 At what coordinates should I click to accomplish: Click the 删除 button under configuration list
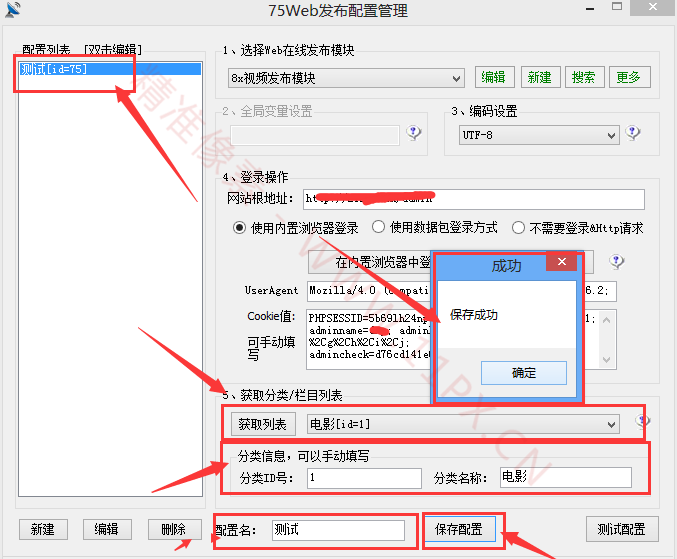click(x=173, y=529)
